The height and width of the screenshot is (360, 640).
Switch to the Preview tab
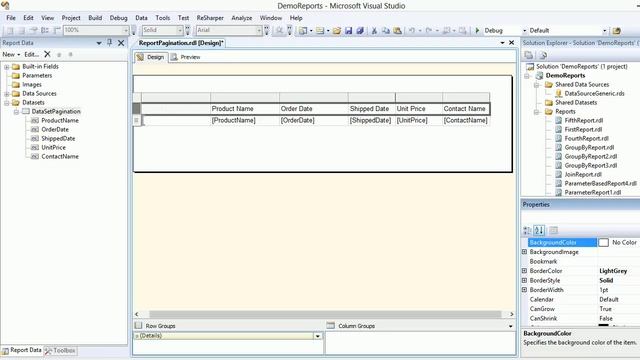(186, 57)
